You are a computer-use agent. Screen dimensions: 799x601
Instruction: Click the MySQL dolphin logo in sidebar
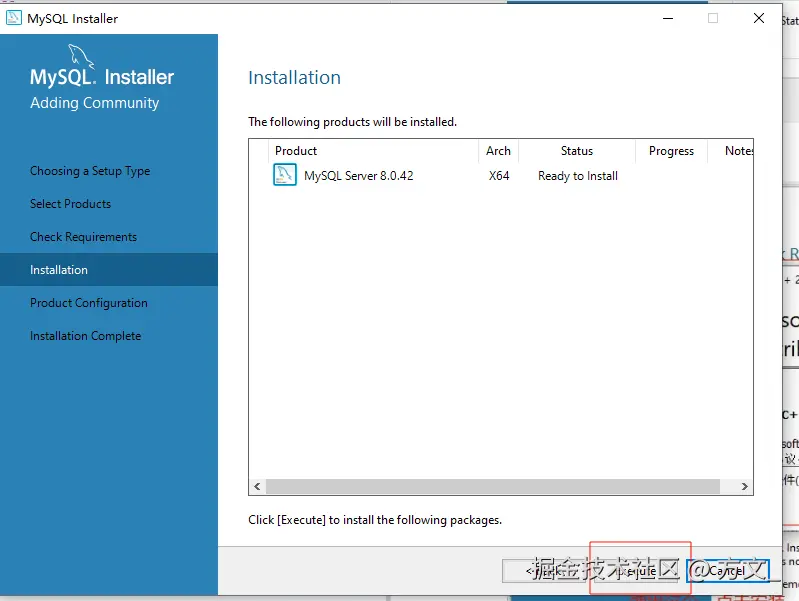[81, 56]
